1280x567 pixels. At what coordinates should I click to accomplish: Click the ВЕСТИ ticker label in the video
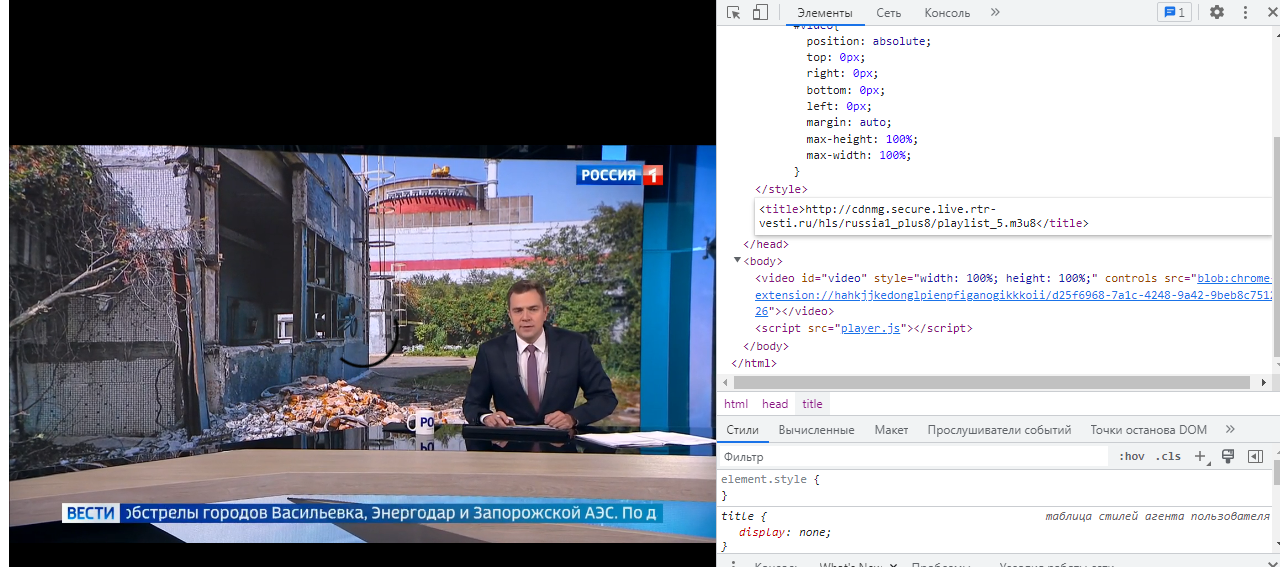tap(91, 513)
